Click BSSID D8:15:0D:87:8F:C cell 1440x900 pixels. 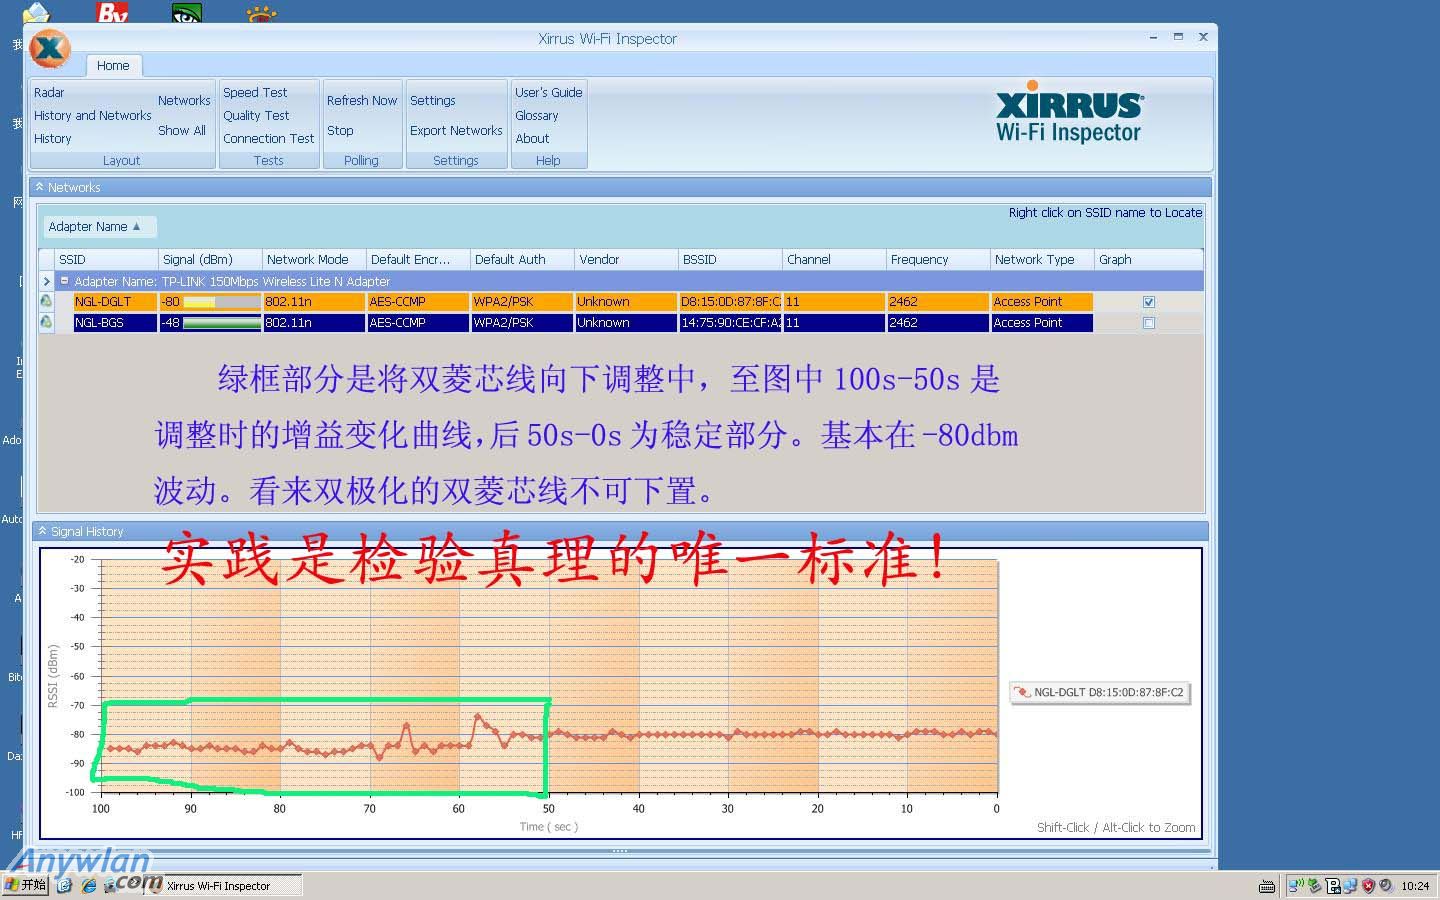click(x=730, y=301)
